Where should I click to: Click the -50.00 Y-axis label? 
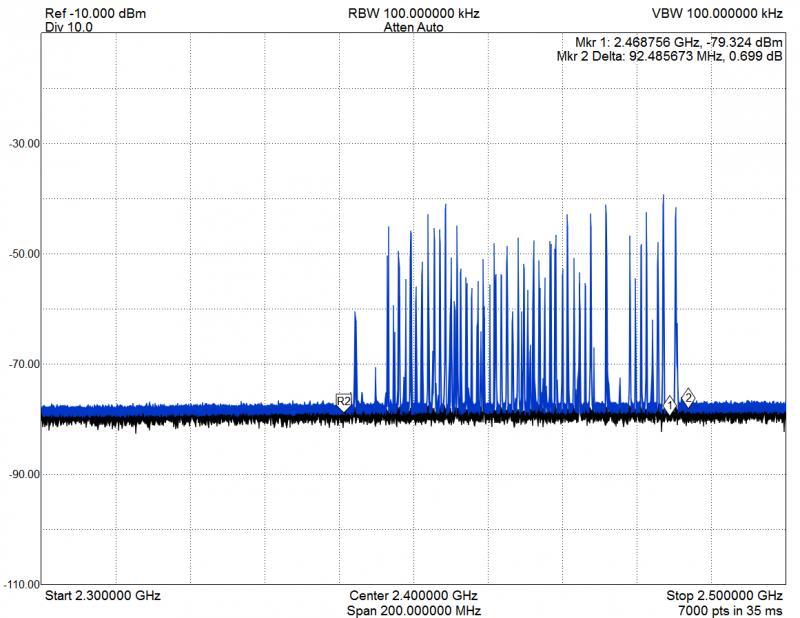(x=23, y=253)
